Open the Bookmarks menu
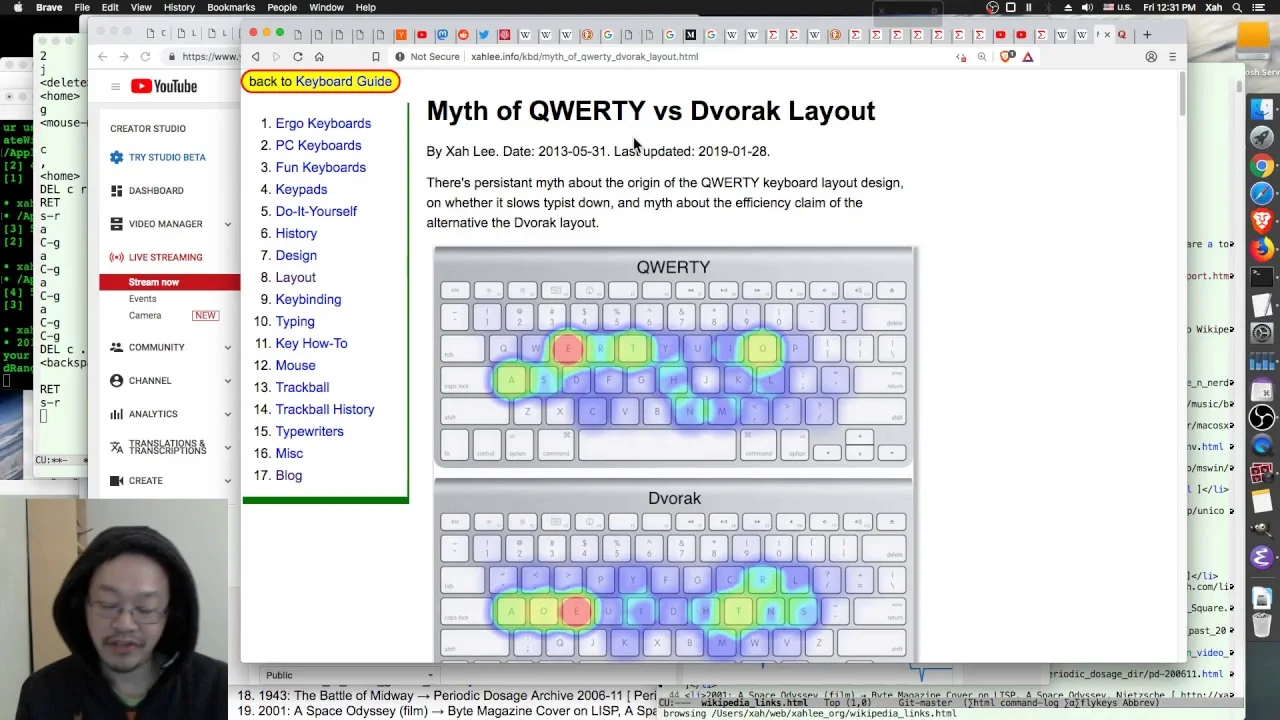 (x=231, y=8)
